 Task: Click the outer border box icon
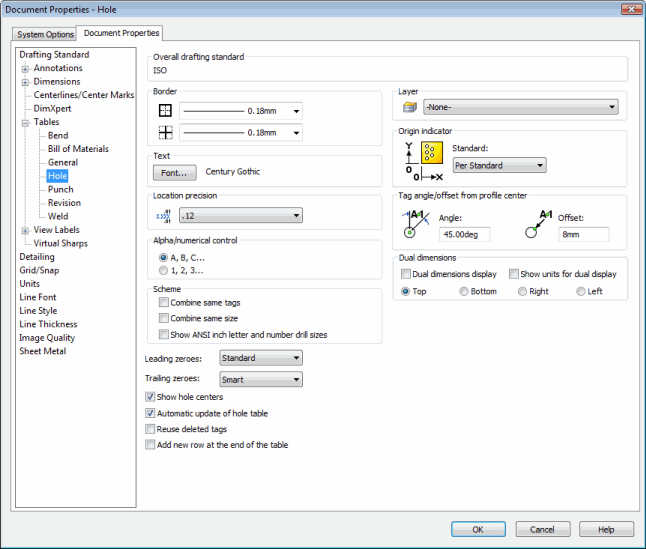click(x=165, y=110)
